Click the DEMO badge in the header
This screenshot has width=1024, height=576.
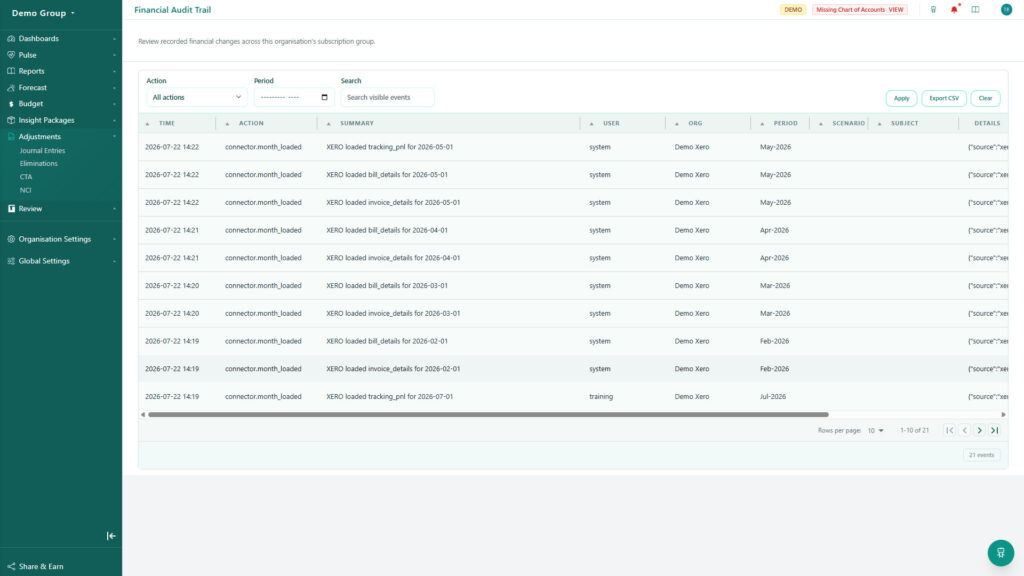tap(793, 10)
